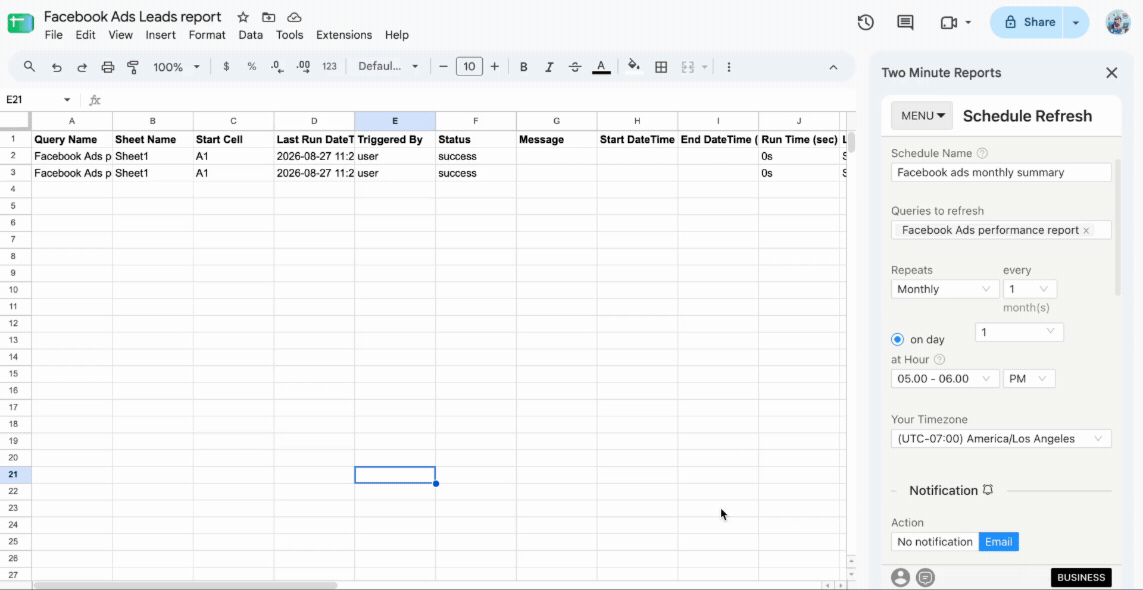Viewport: 1143px width, 590px height.
Task: Toggle italic formatting
Action: [x=549, y=66]
